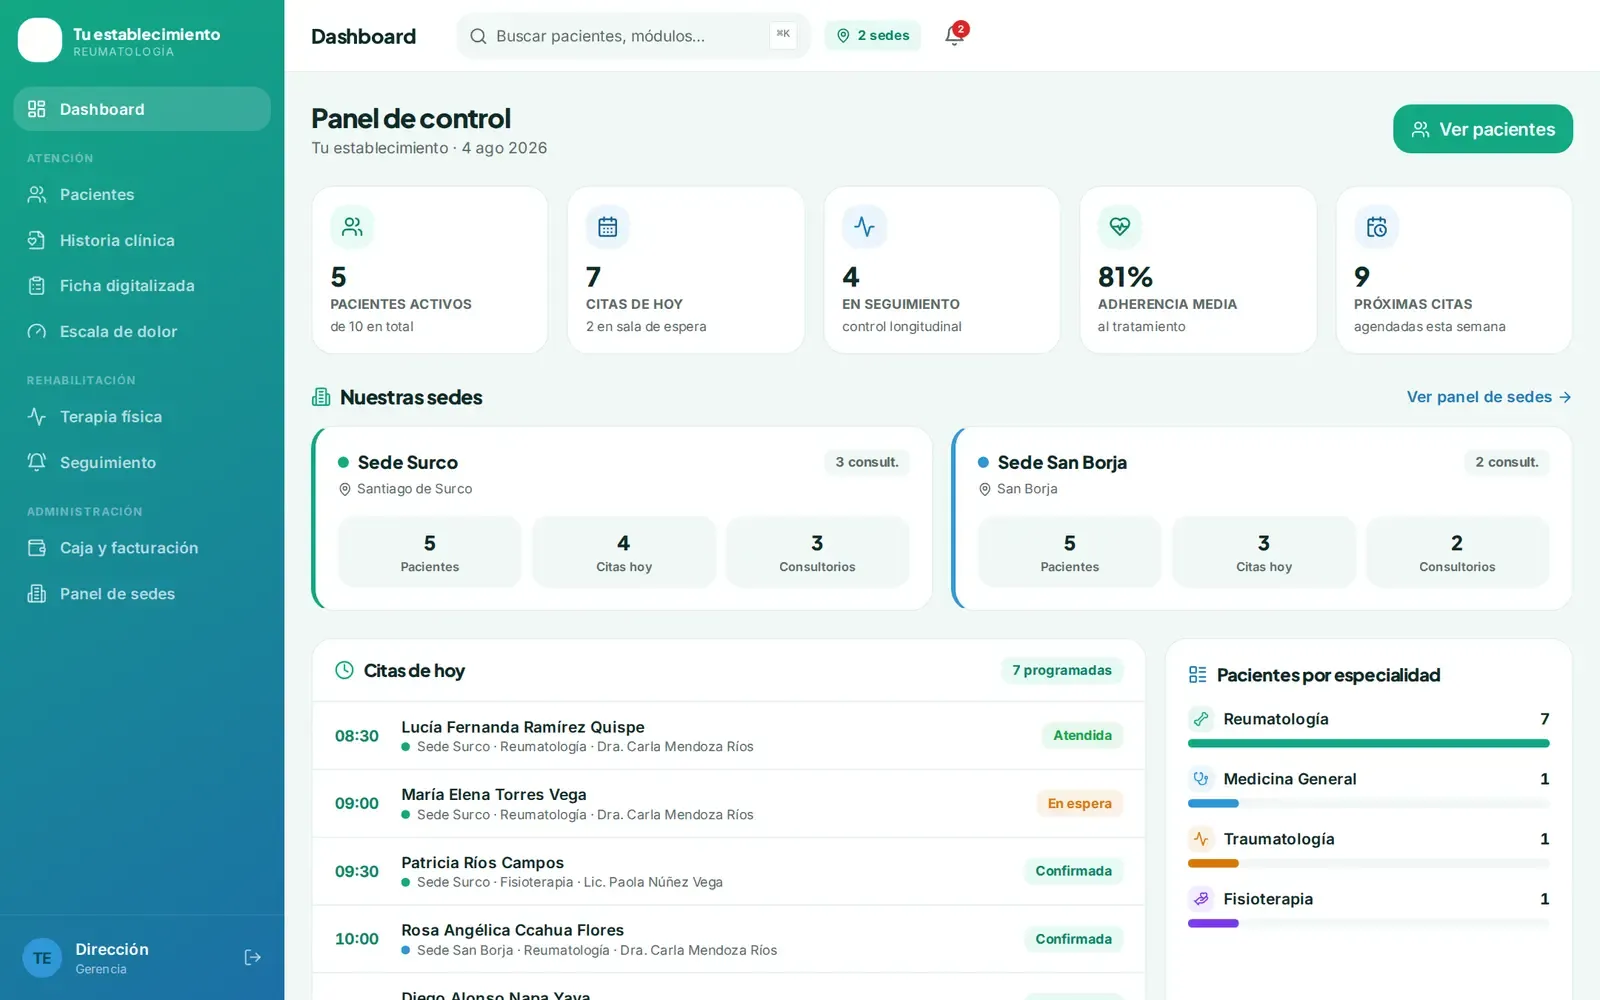Screen dimensions: 1600x1000
Task: Click location pin under Sede Surco
Action: (345, 489)
